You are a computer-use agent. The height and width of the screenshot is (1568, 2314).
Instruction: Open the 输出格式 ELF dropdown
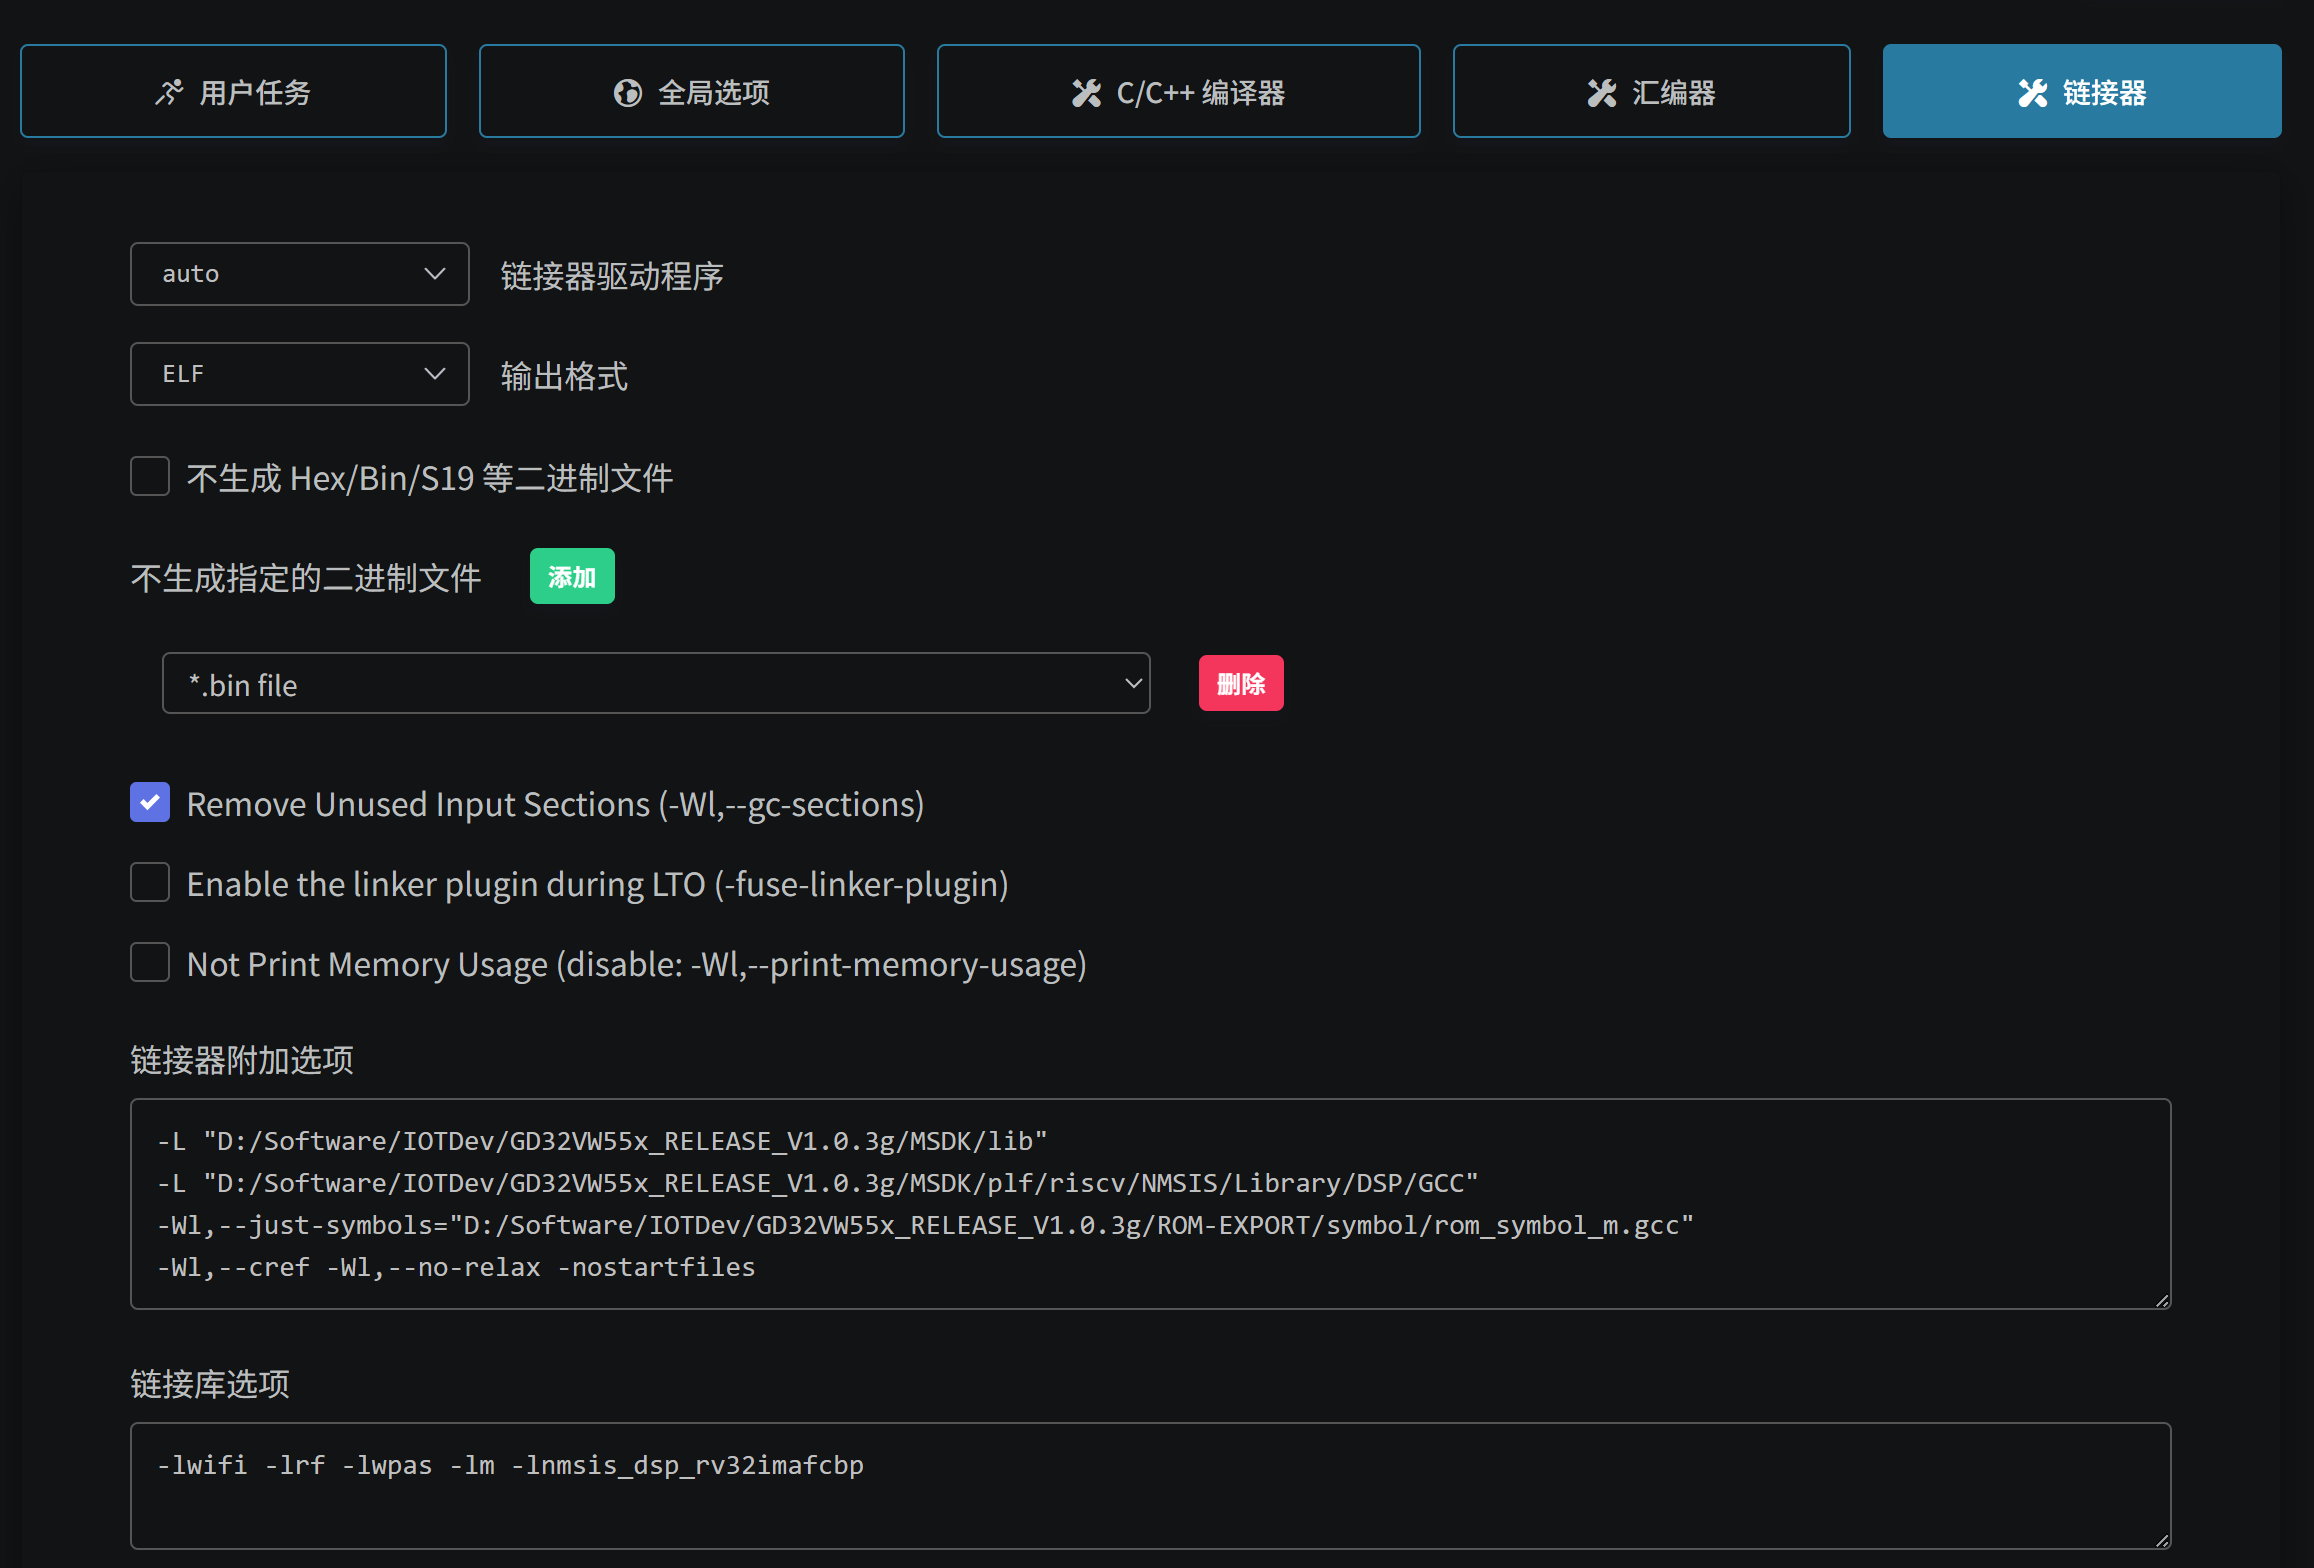pyautogui.click(x=300, y=374)
